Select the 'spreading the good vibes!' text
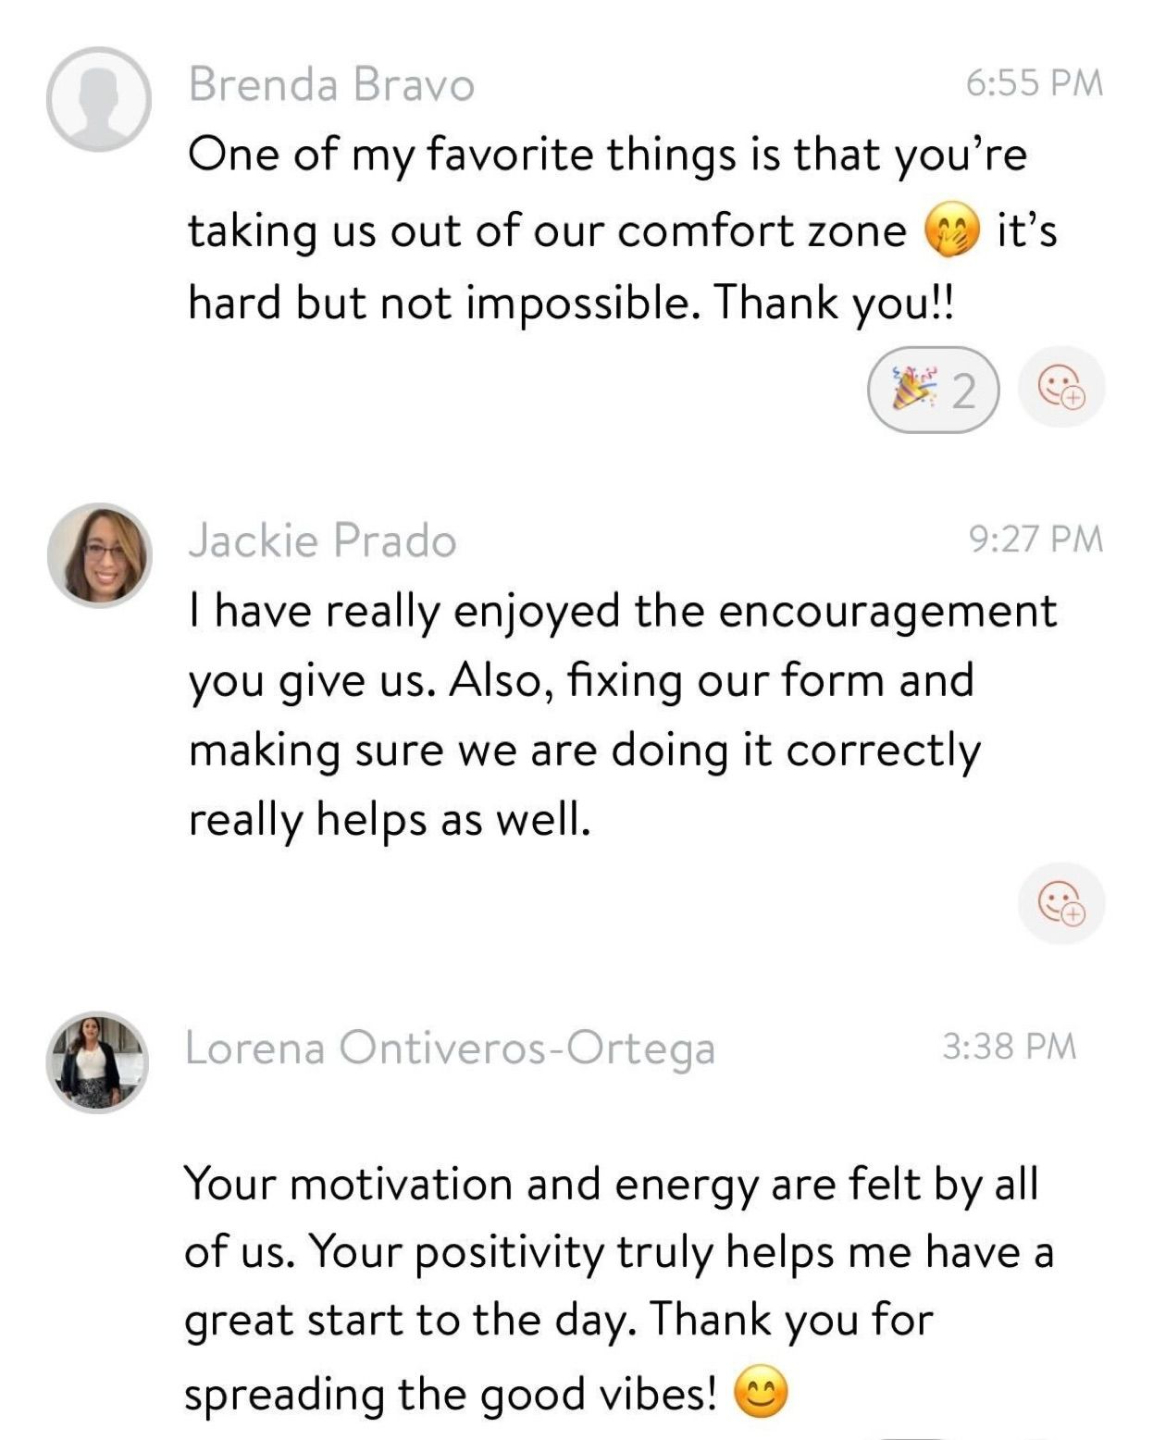The width and height of the screenshot is (1153, 1440). pyautogui.click(x=450, y=1394)
